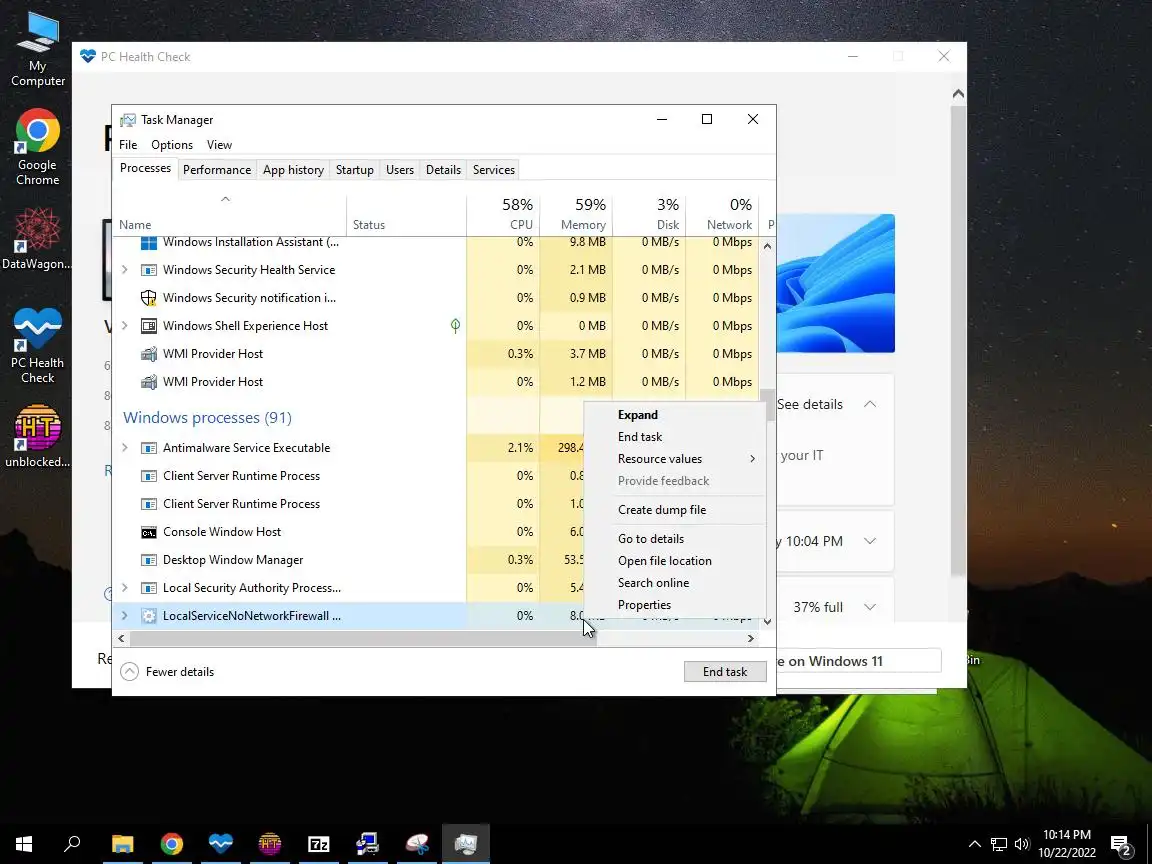Image resolution: width=1152 pixels, height=864 pixels.
Task: Sort by the Name column header
Action: (x=229, y=214)
